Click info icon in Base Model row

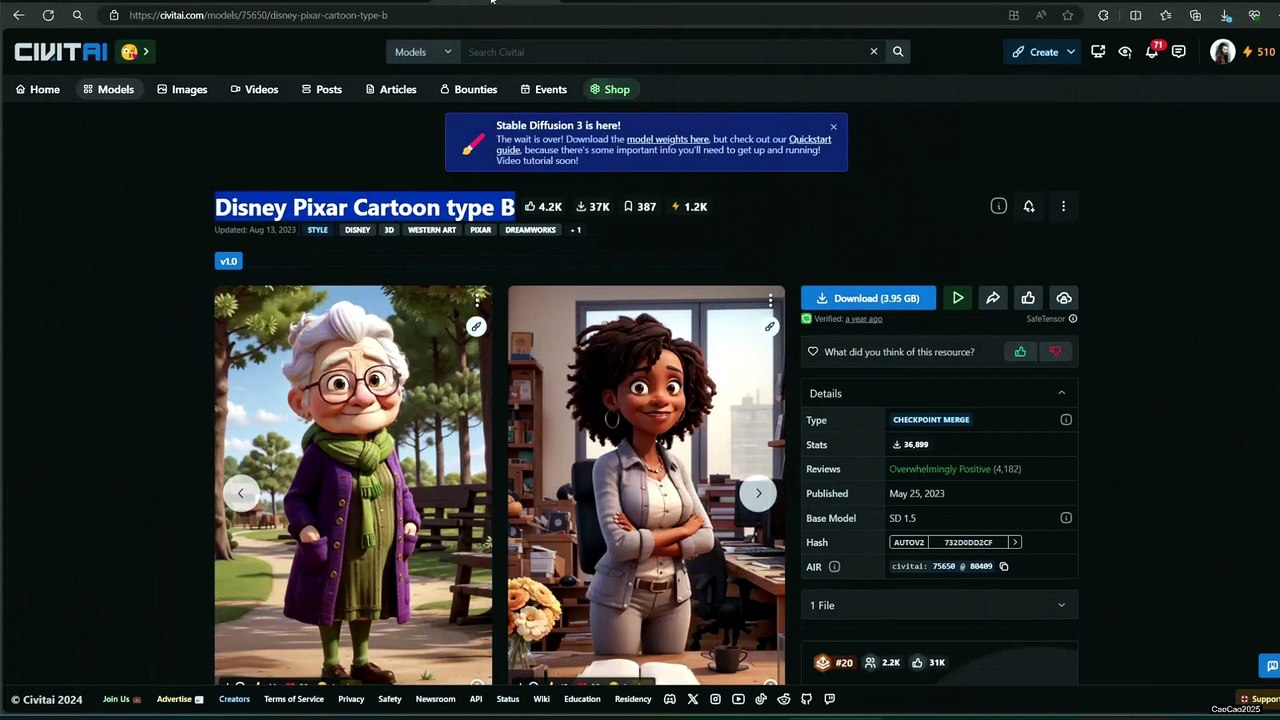pos(1066,518)
